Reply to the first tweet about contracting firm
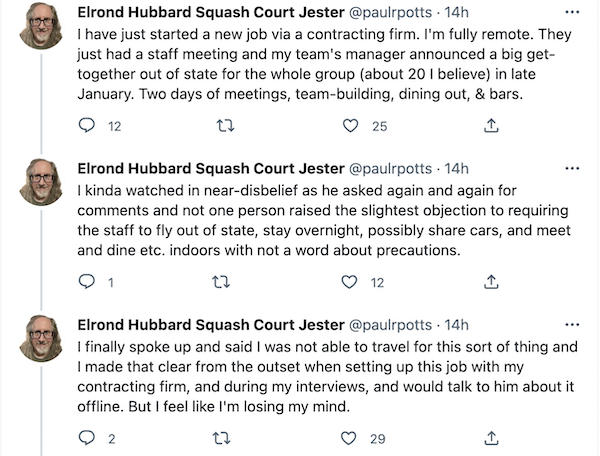The height and width of the screenshot is (456, 600). pos(86,125)
